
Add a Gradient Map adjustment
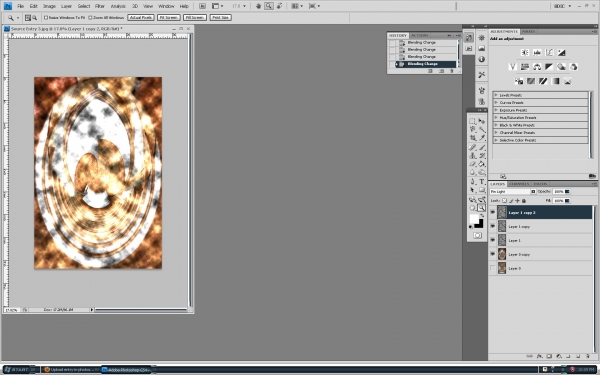click(x=555, y=81)
